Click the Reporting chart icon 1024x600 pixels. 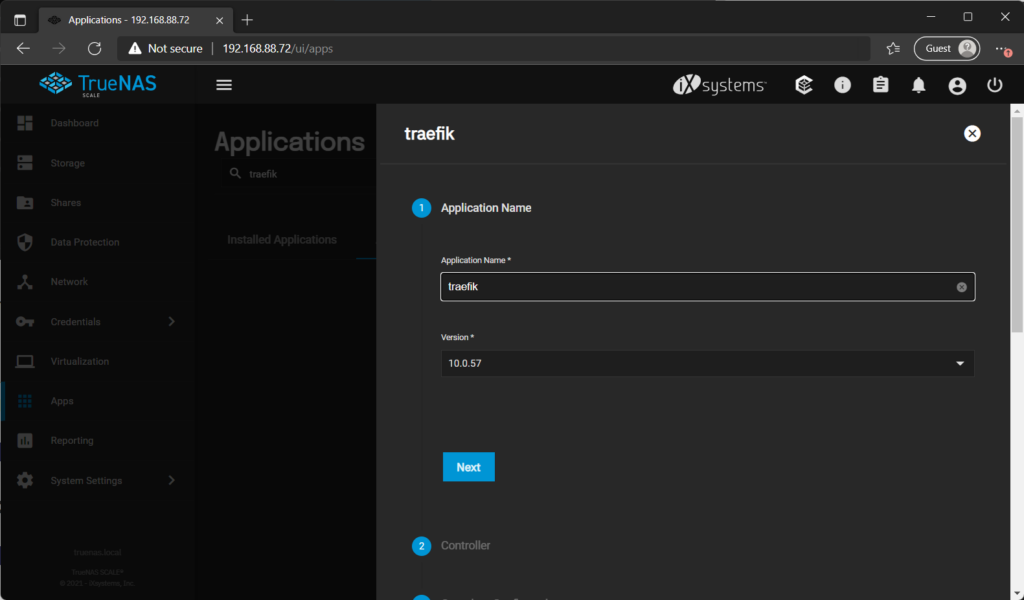[25, 441]
